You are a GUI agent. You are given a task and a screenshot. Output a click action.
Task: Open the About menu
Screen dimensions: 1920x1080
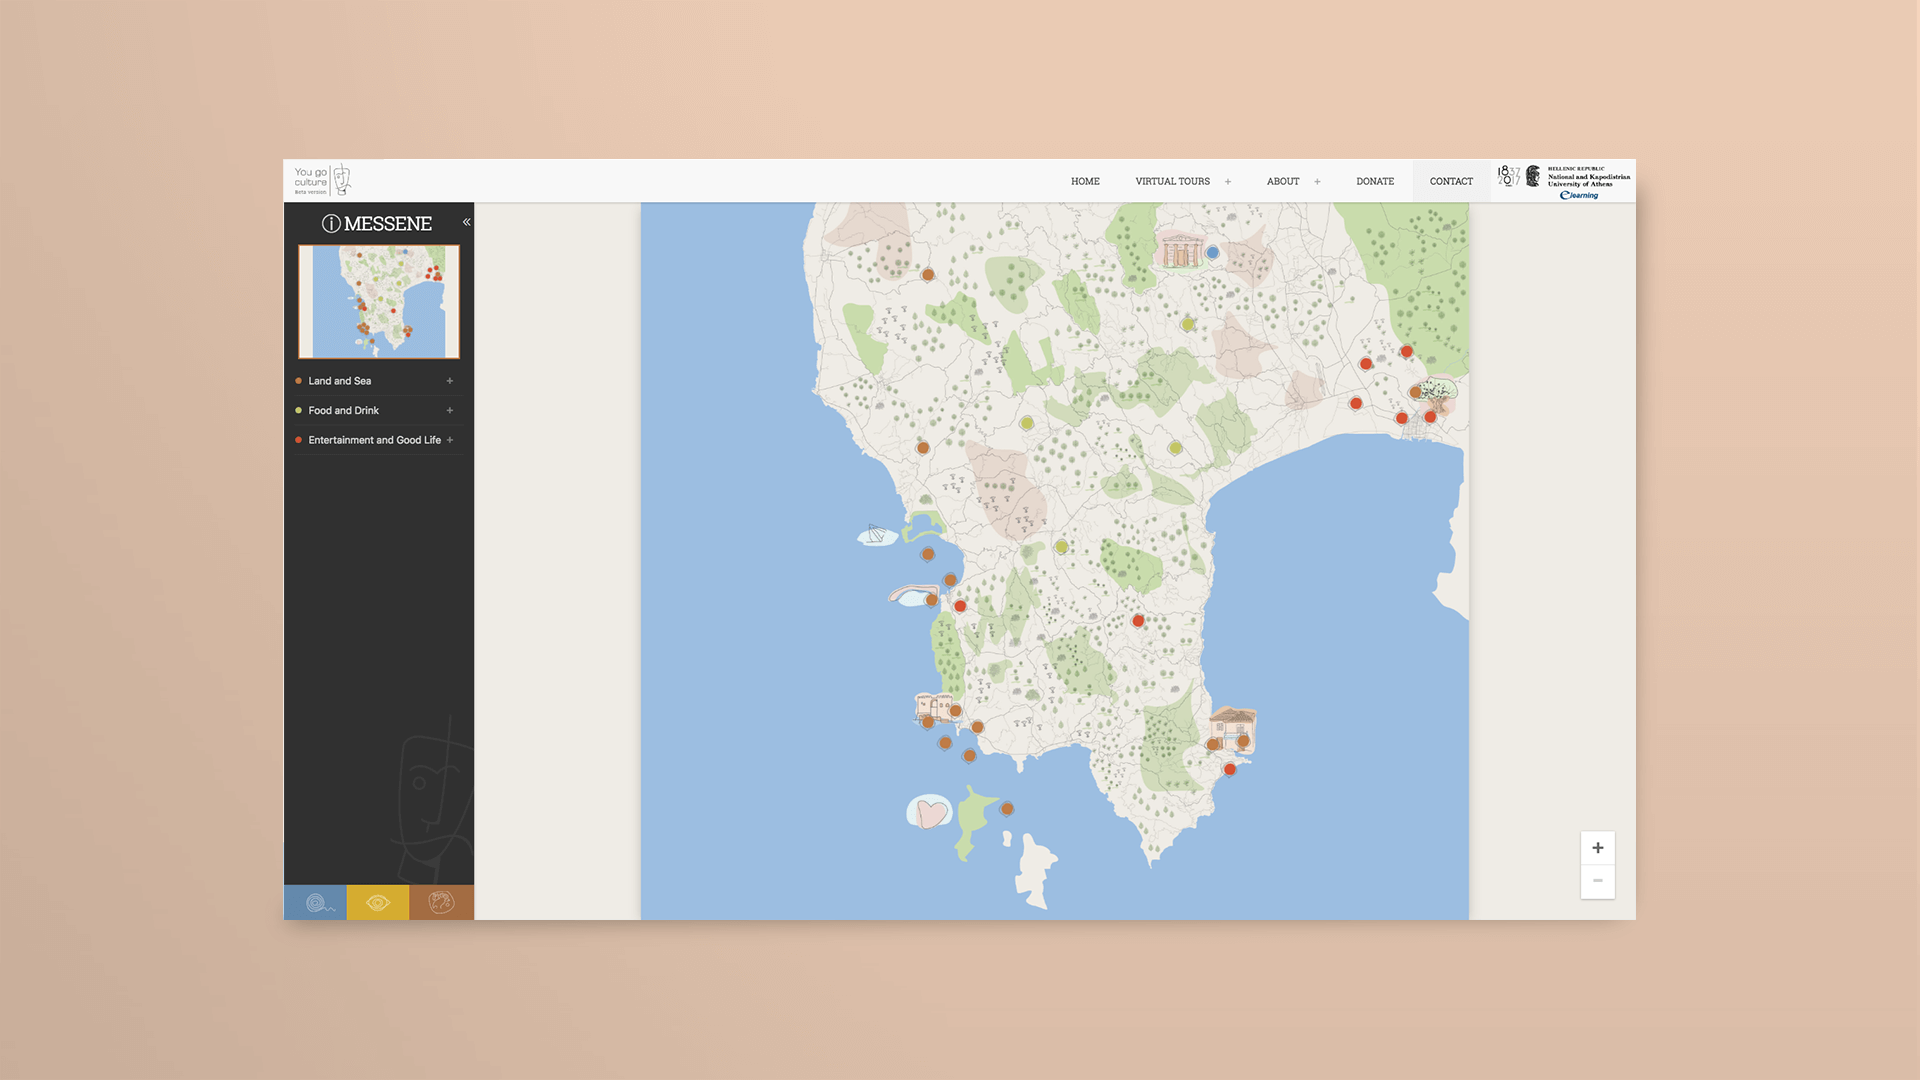tap(1283, 182)
